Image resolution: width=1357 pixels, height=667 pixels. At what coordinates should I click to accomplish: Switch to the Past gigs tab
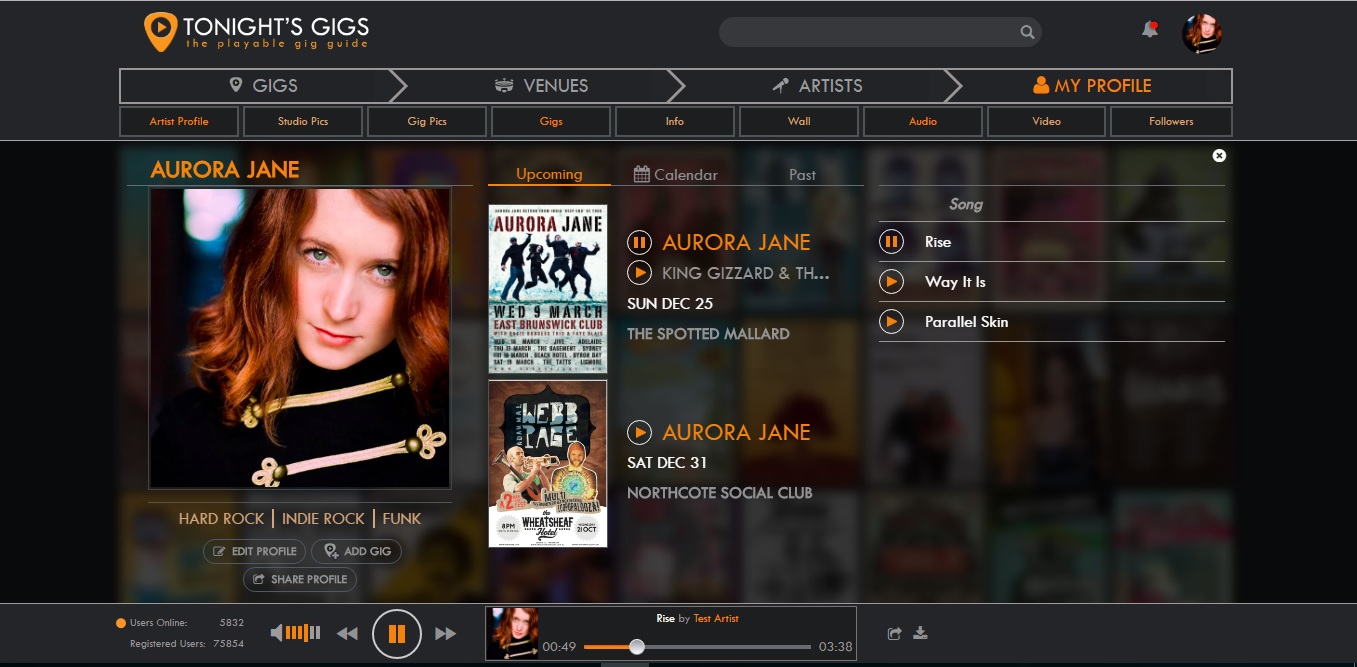click(802, 174)
